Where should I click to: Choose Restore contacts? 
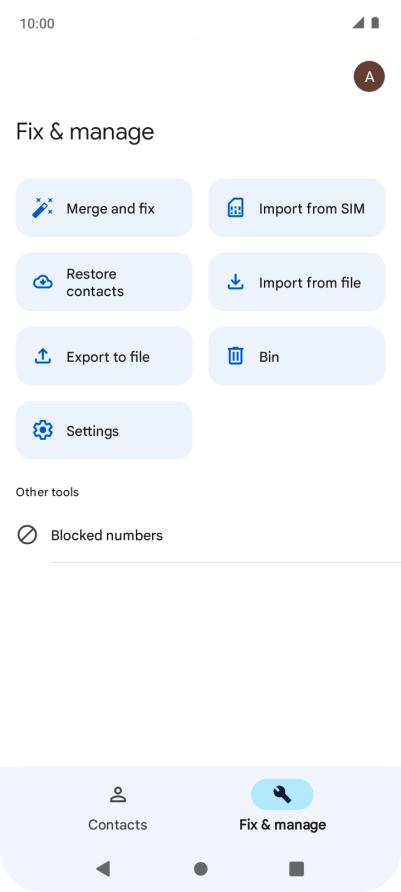[104, 282]
